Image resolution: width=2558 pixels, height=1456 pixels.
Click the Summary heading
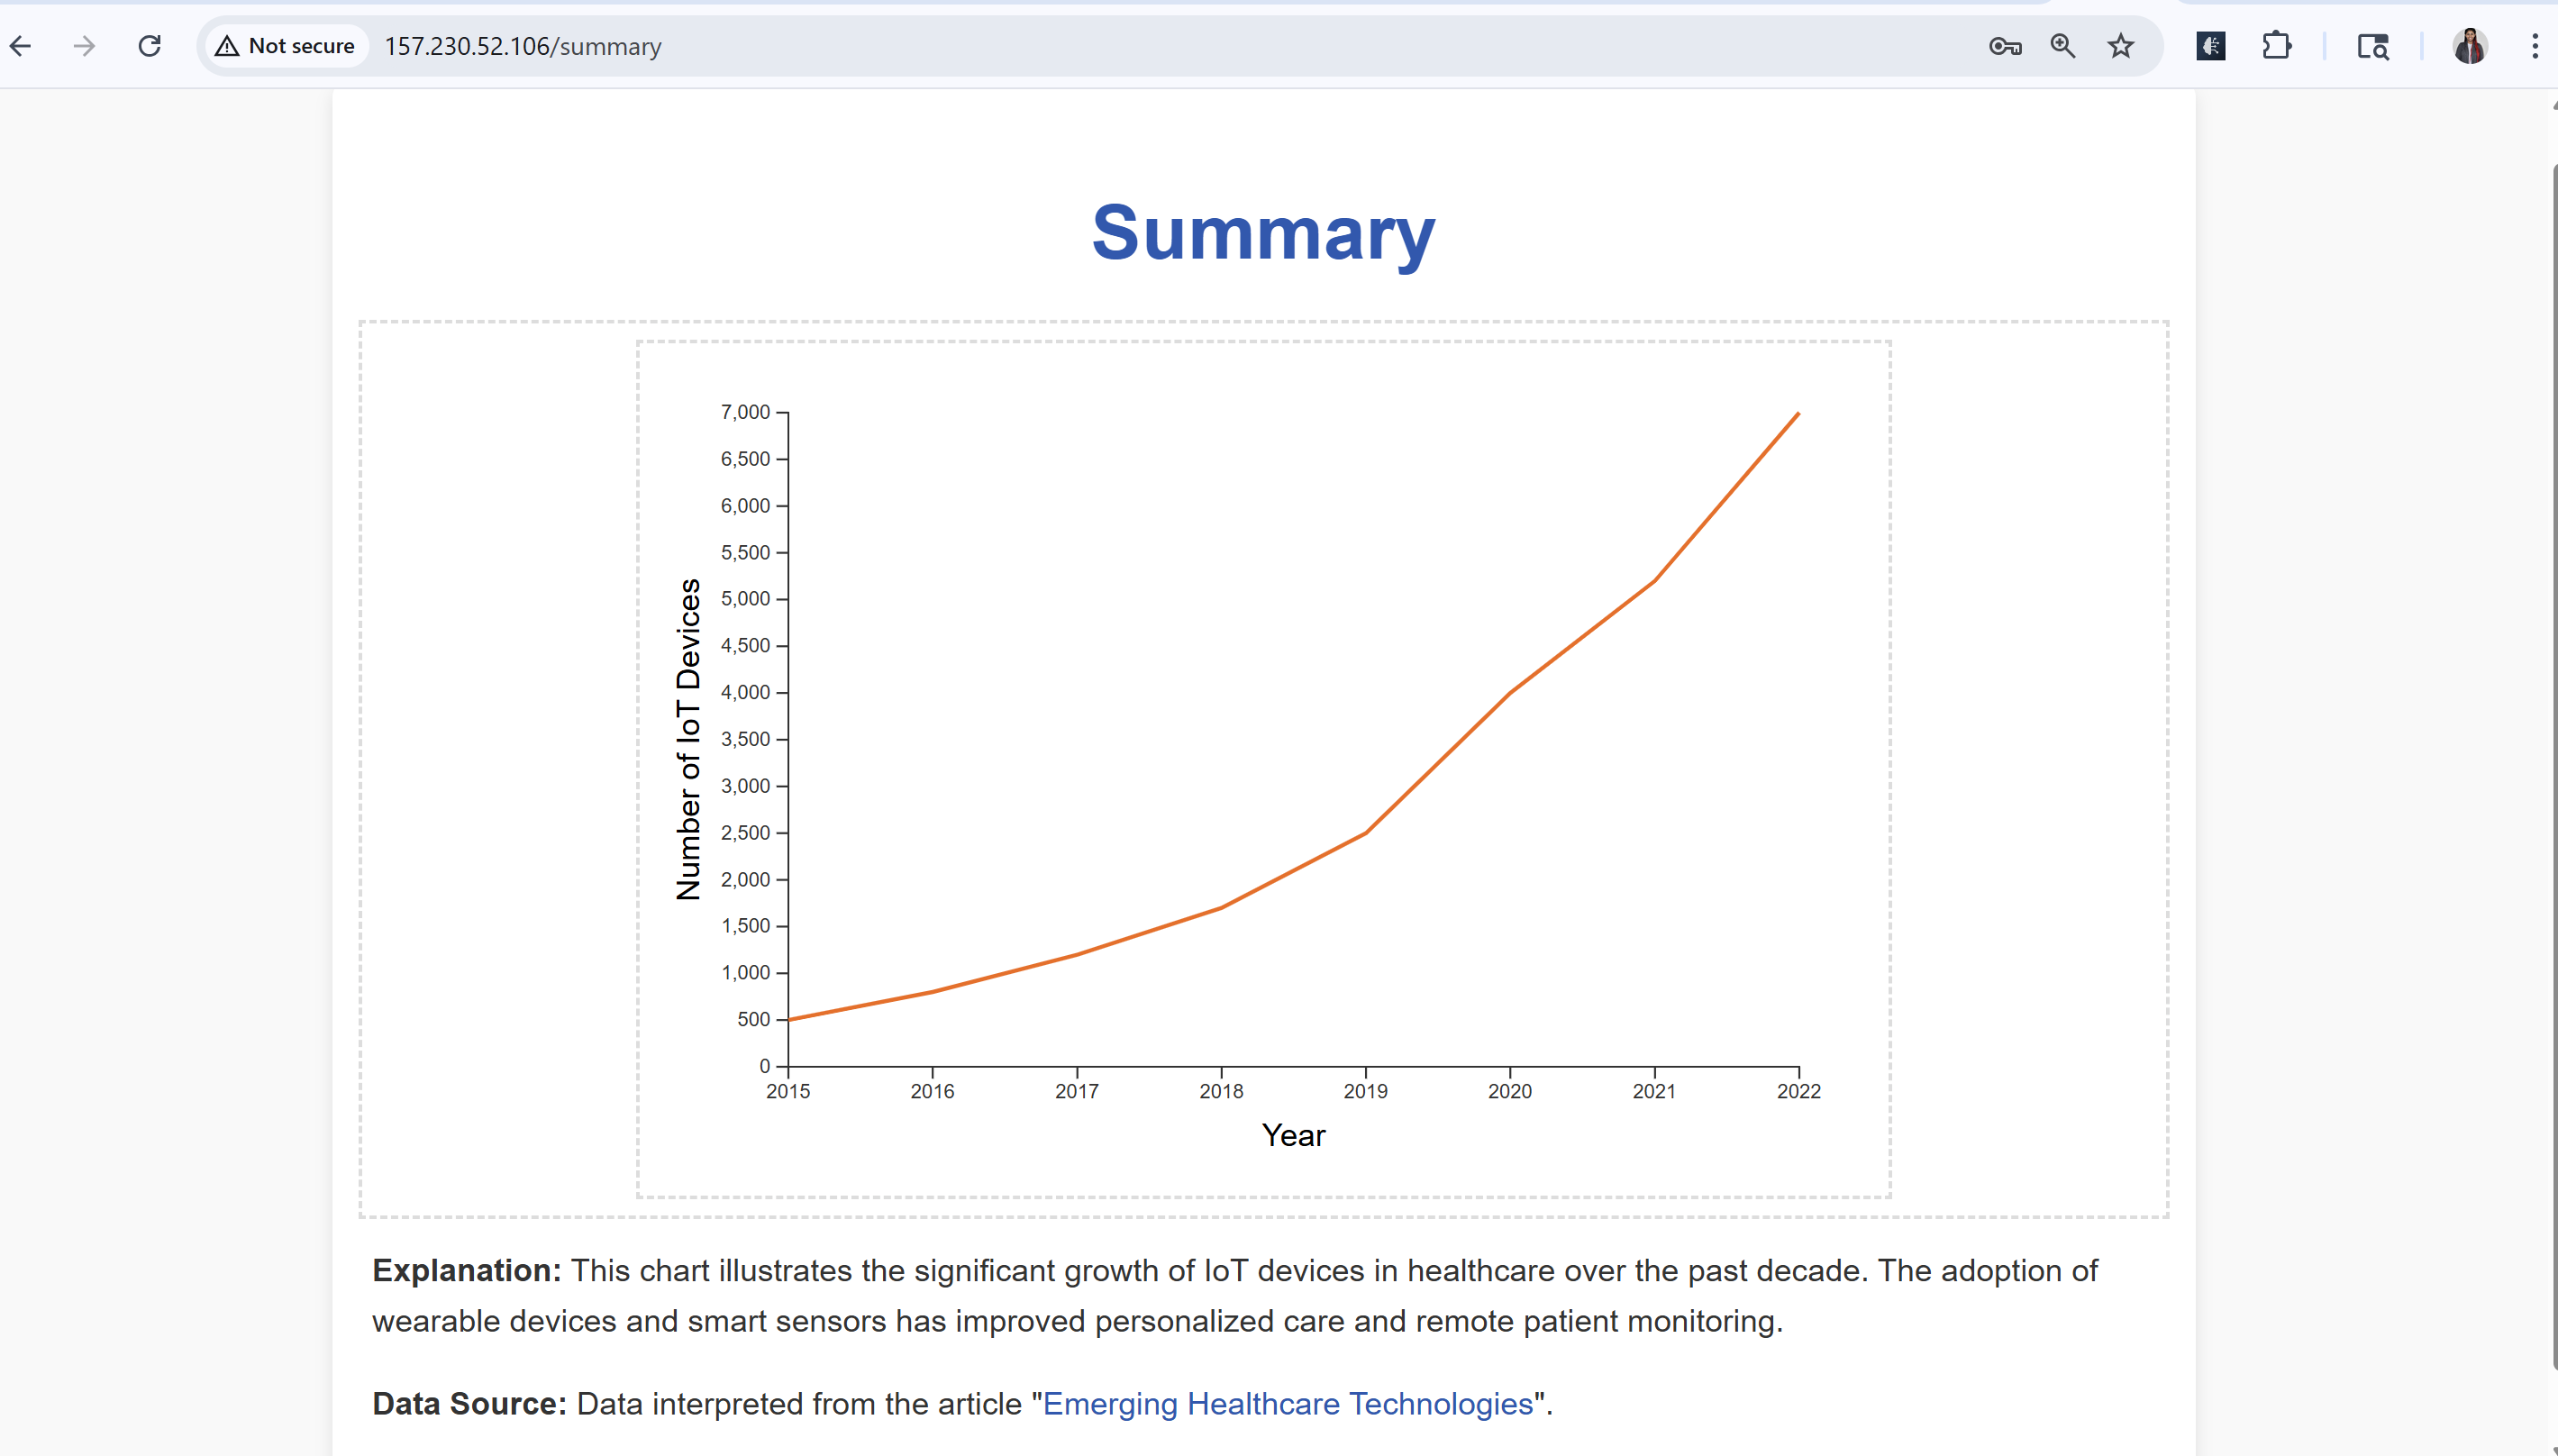coord(1263,233)
